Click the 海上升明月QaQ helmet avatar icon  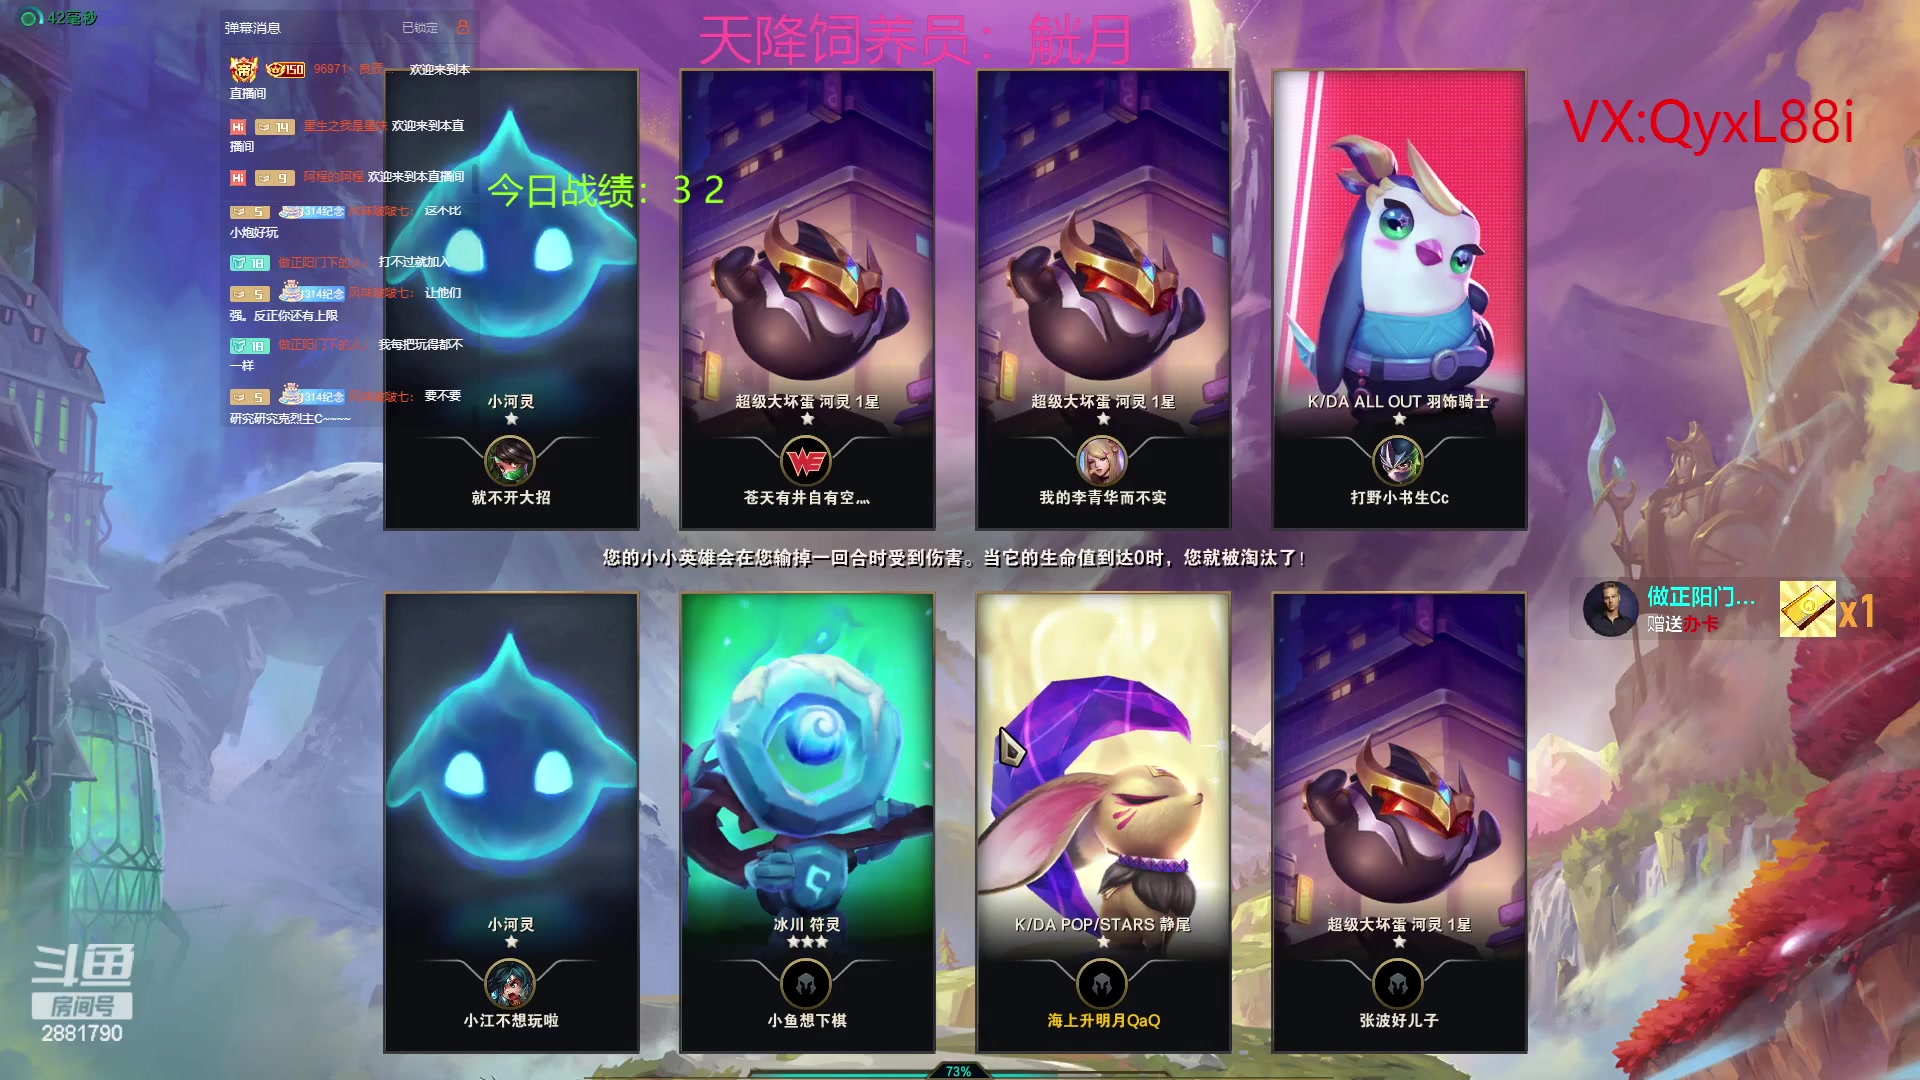pos(1102,985)
